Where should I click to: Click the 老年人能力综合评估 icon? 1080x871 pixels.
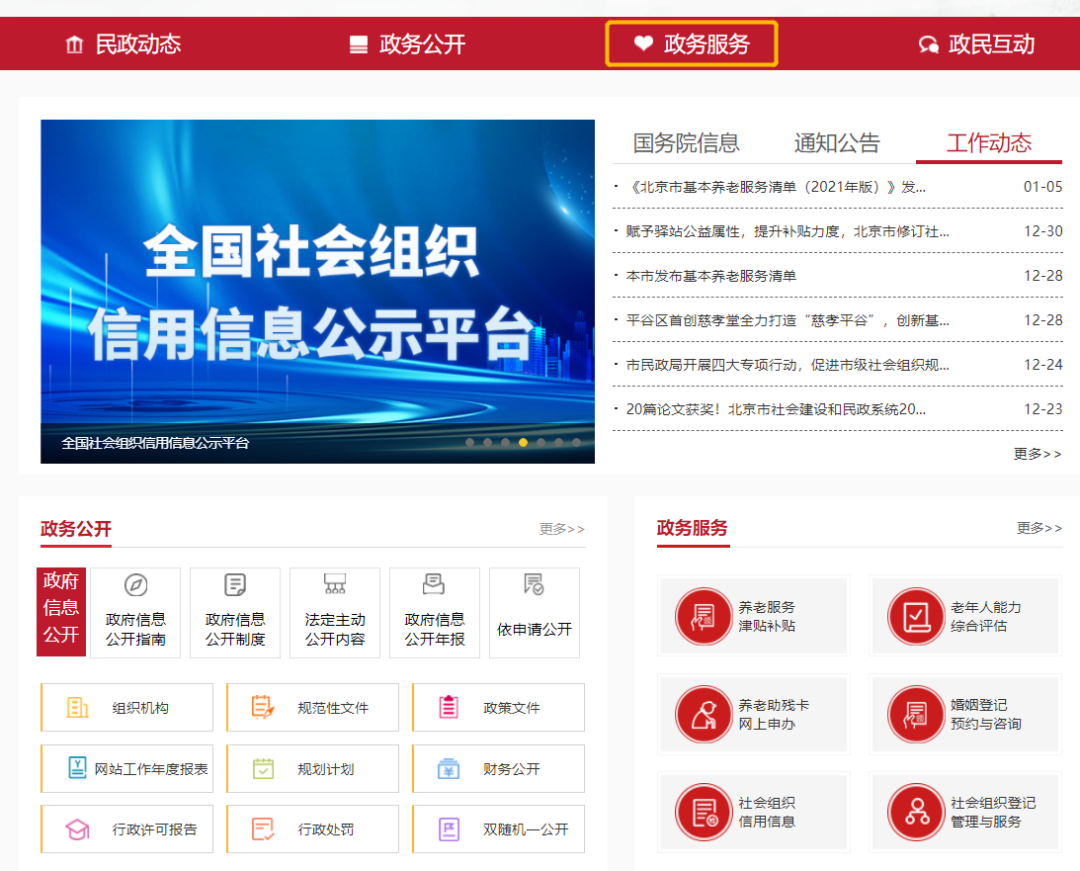coord(916,616)
